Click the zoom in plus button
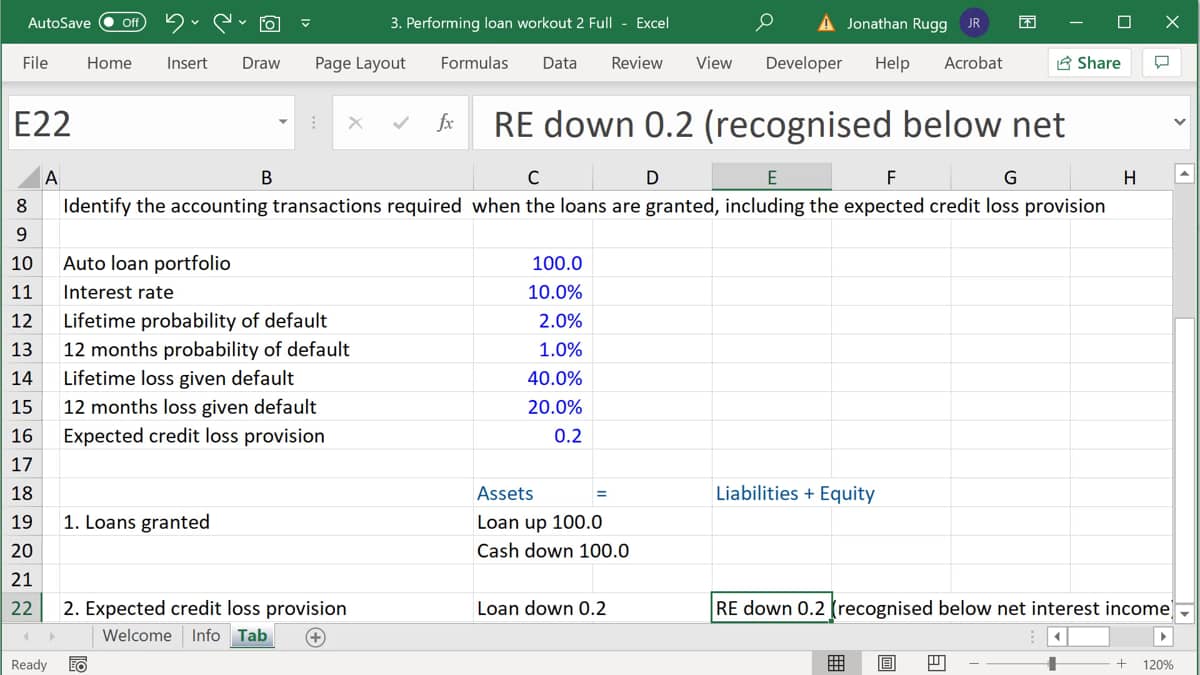This screenshot has width=1200, height=675. pos(1122,664)
